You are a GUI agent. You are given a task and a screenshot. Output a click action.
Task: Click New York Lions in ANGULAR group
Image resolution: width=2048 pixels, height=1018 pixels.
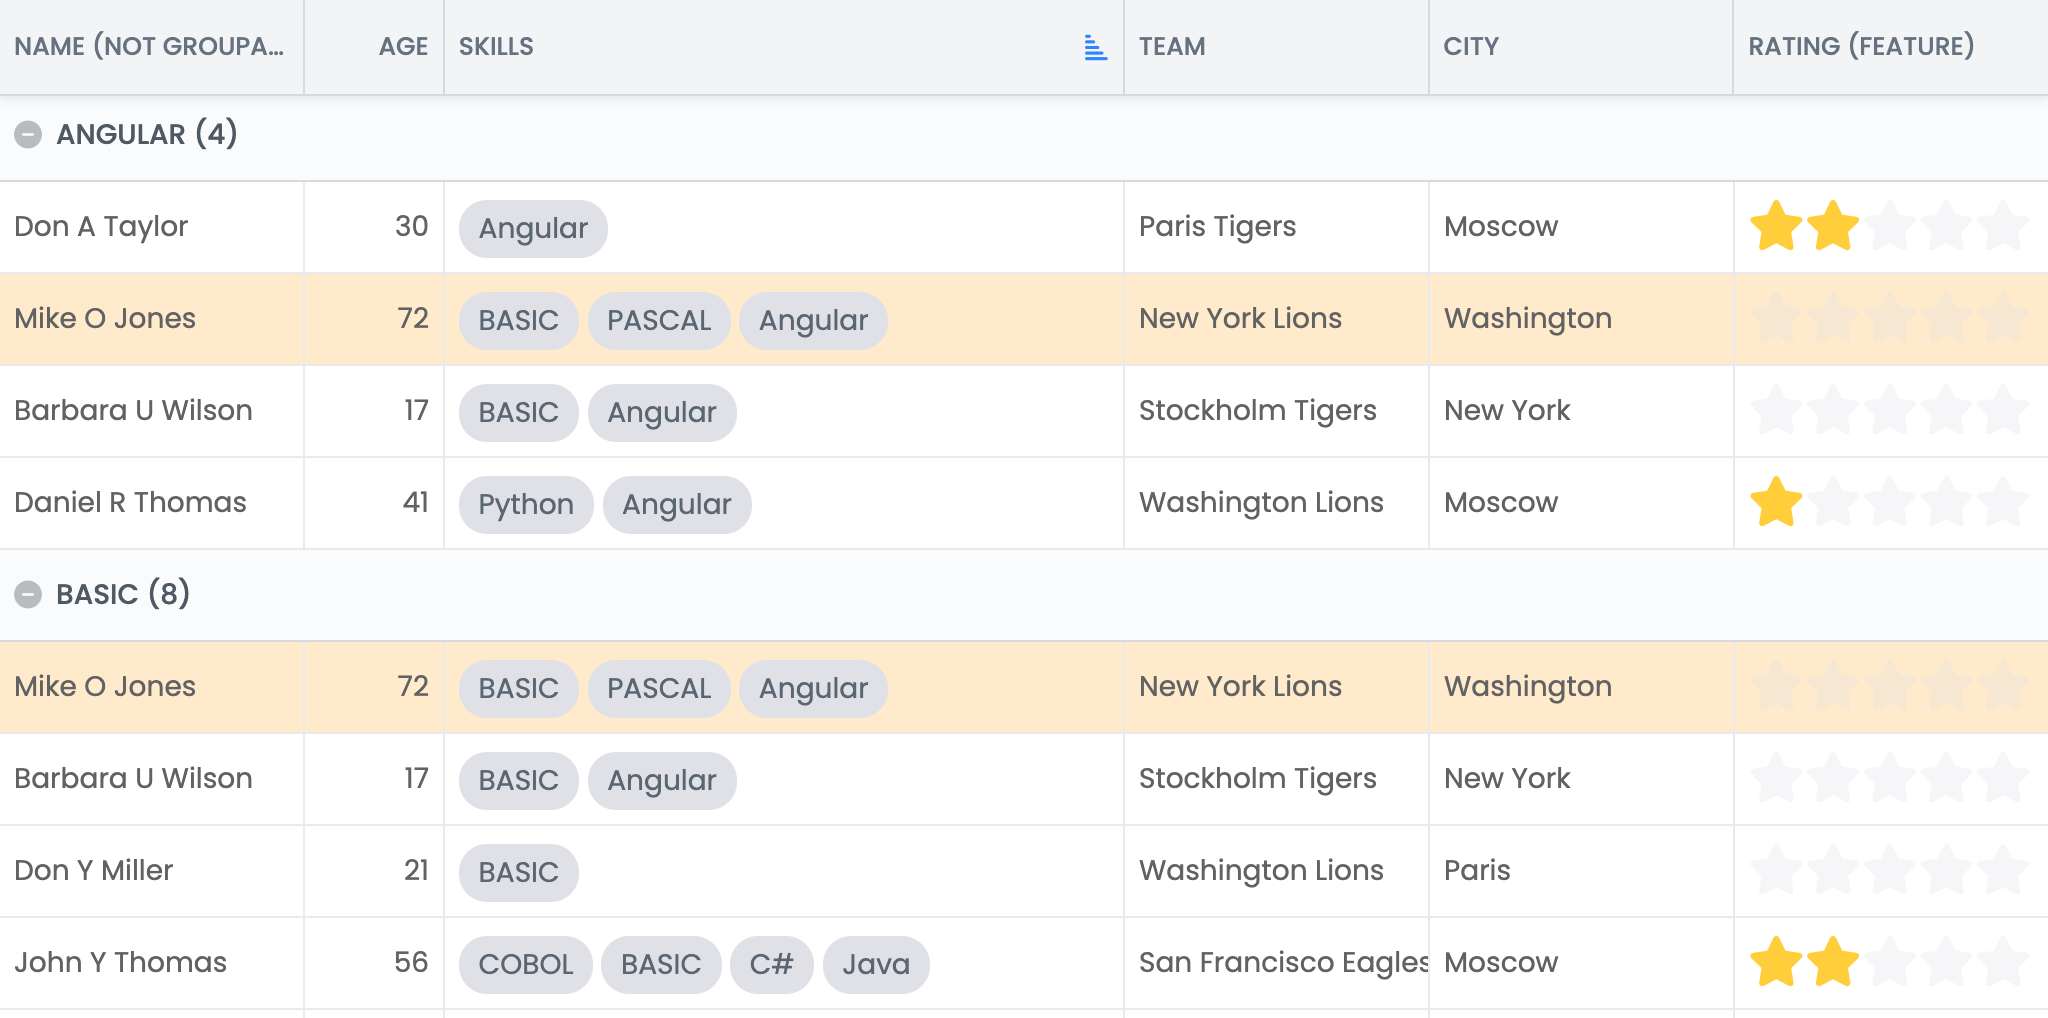[1277, 319]
